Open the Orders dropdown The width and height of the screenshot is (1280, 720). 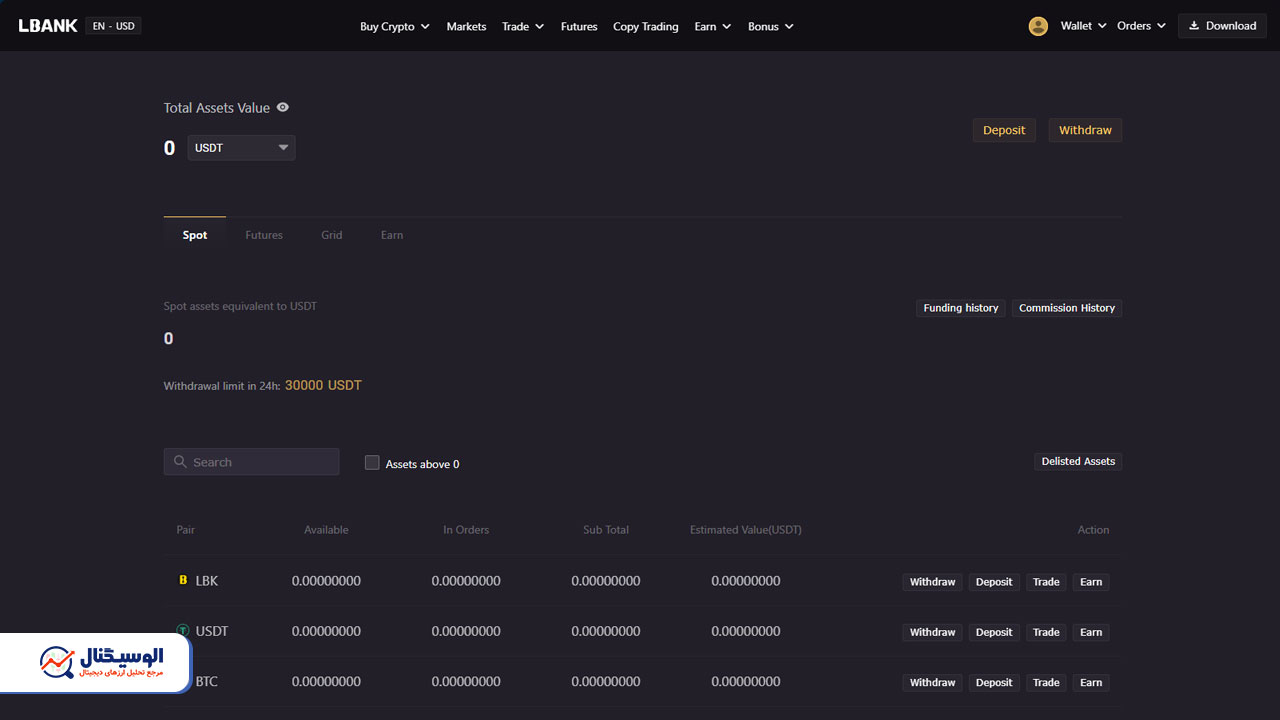1142,26
